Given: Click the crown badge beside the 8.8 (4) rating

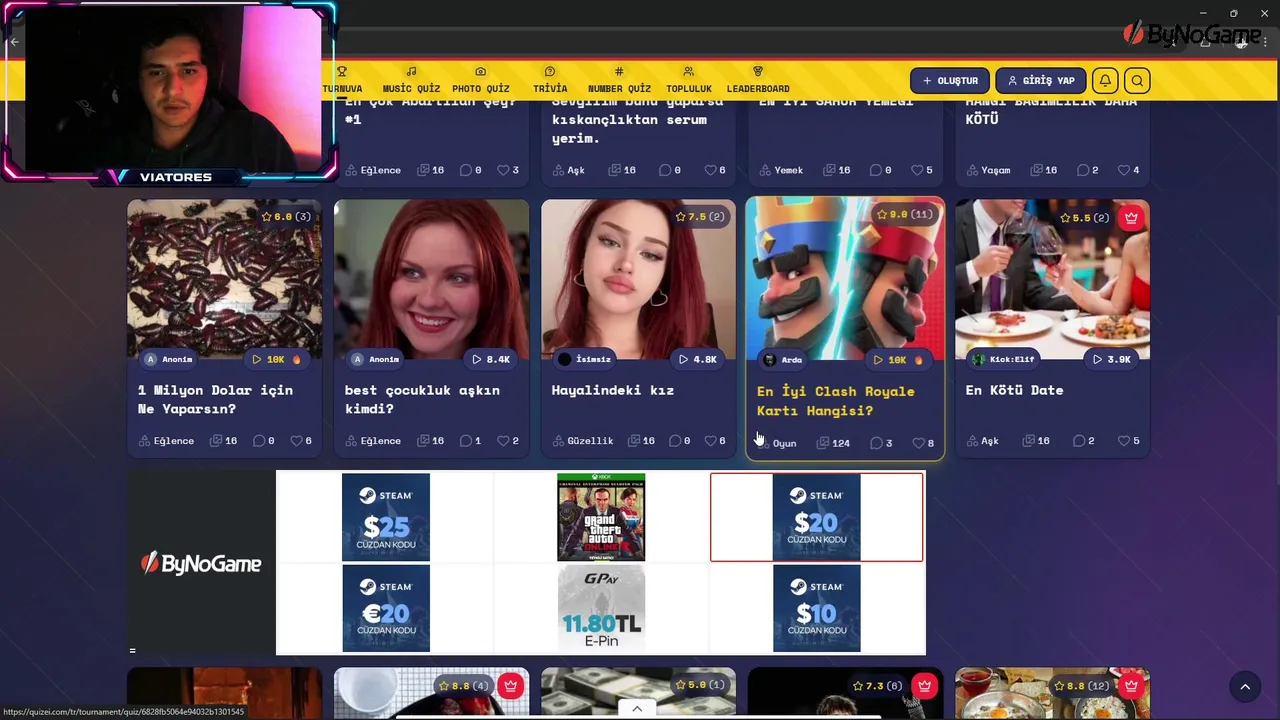Looking at the screenshot, I should point(510,686).
